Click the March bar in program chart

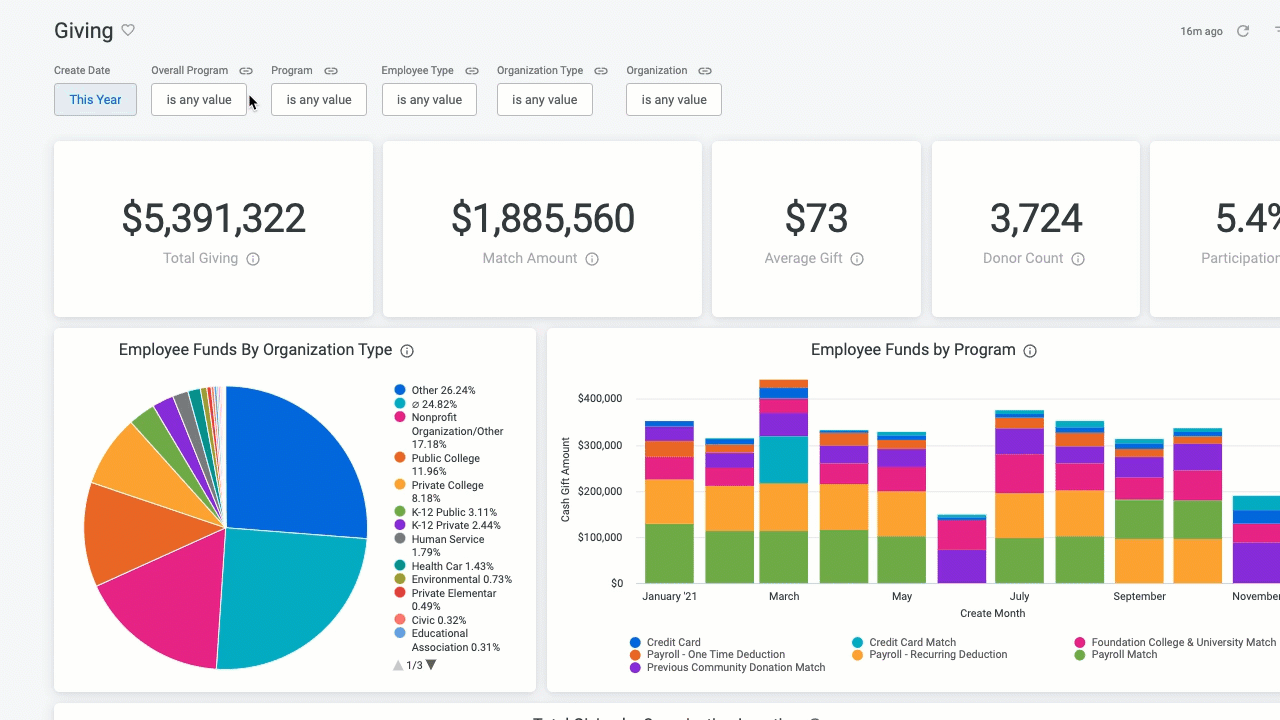pyautogui.click(x=784, y=482)
